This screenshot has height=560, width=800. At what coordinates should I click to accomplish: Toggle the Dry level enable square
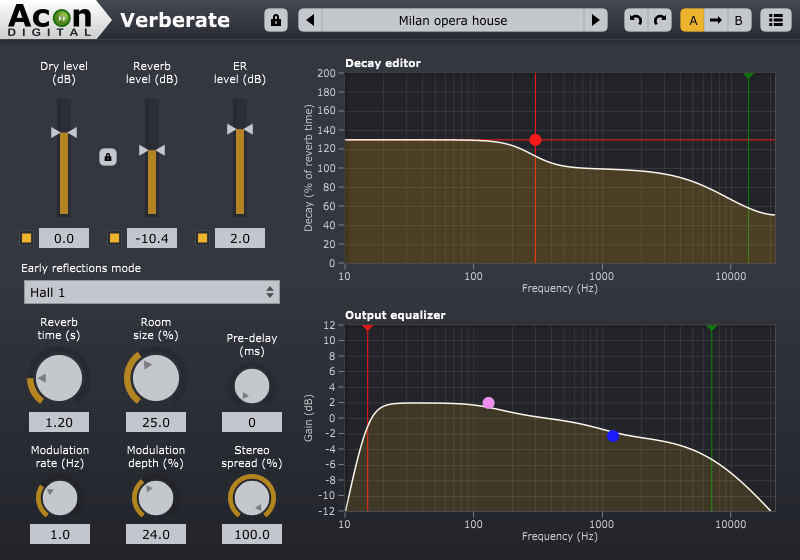point(27,238)
